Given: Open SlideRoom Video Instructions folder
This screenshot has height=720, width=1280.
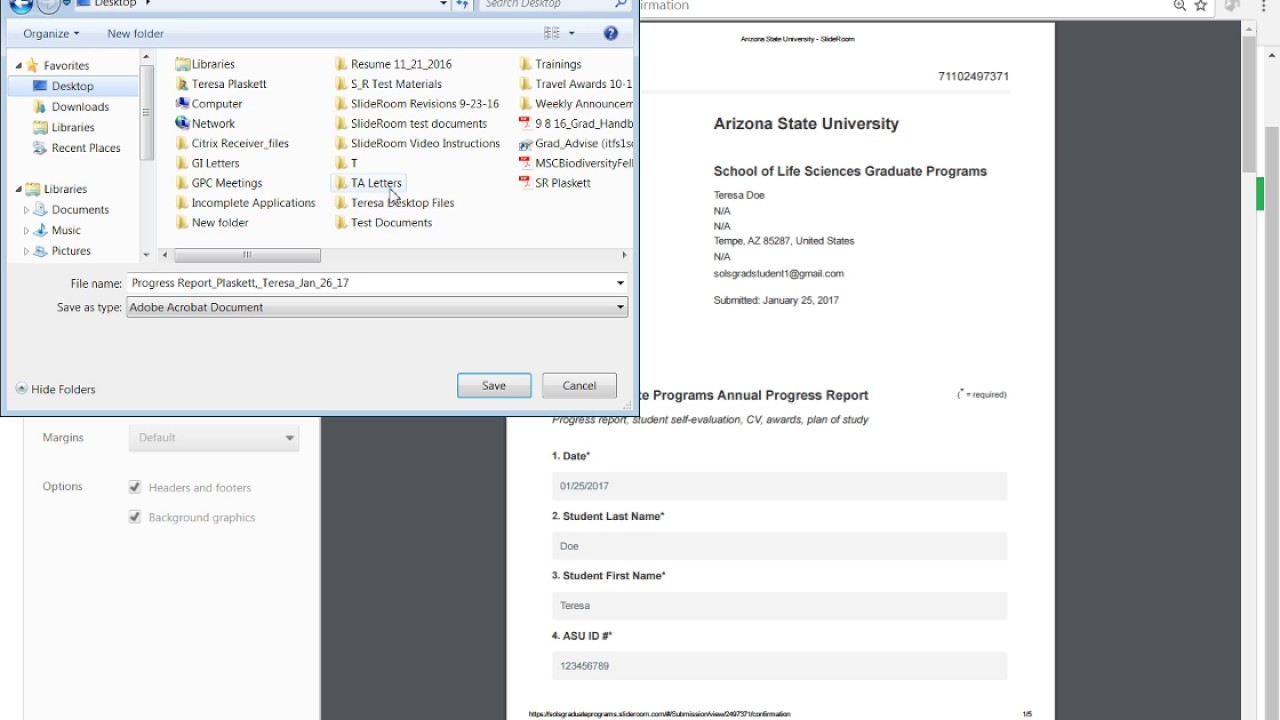Looking at the screenshot, I should pyautogui.click(x=417, y=143).
